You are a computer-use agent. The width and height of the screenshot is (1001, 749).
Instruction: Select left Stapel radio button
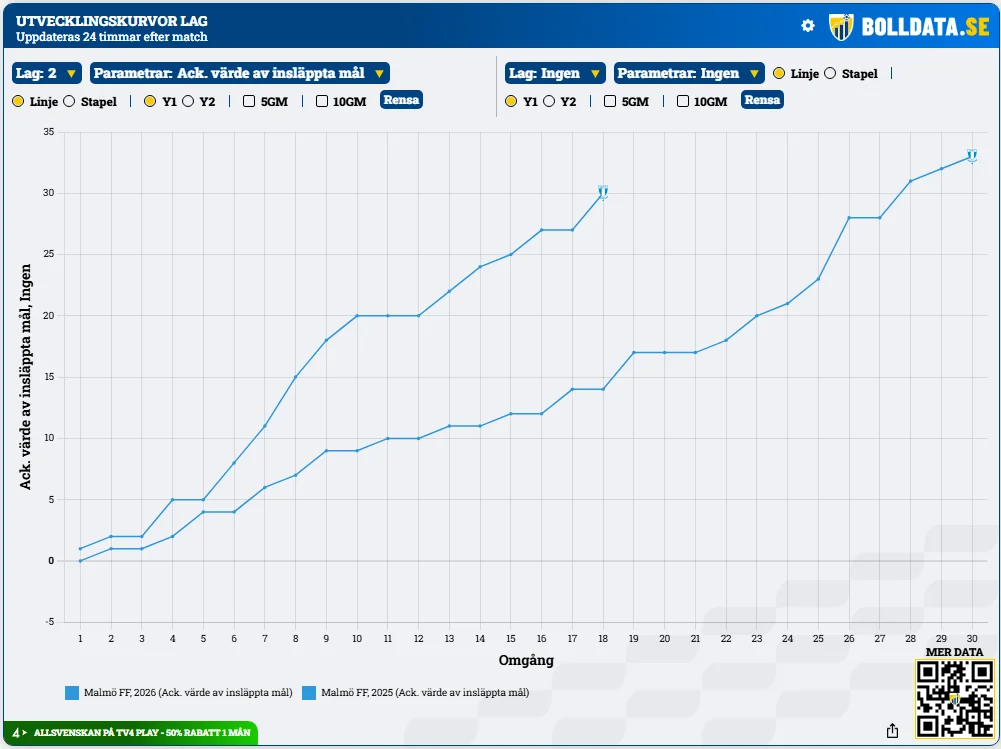70,102
